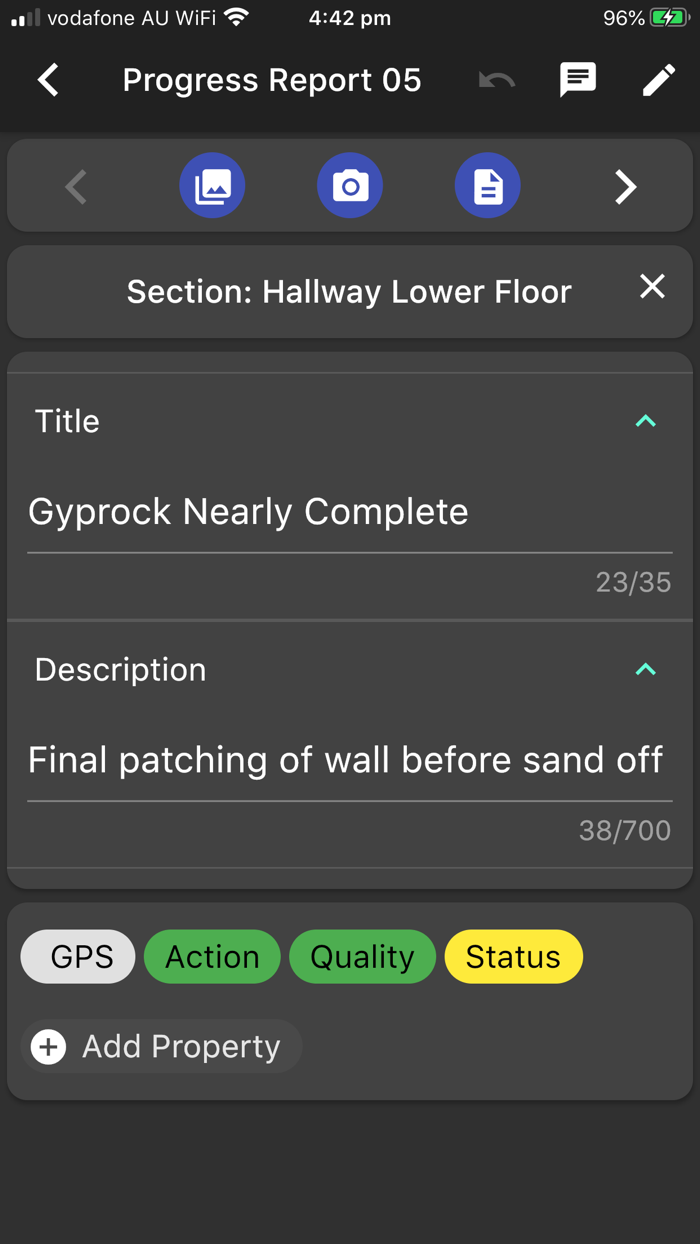Edit the description text about final patching
The height and width of the screenshot is (1244, 700).
[345, 760]
